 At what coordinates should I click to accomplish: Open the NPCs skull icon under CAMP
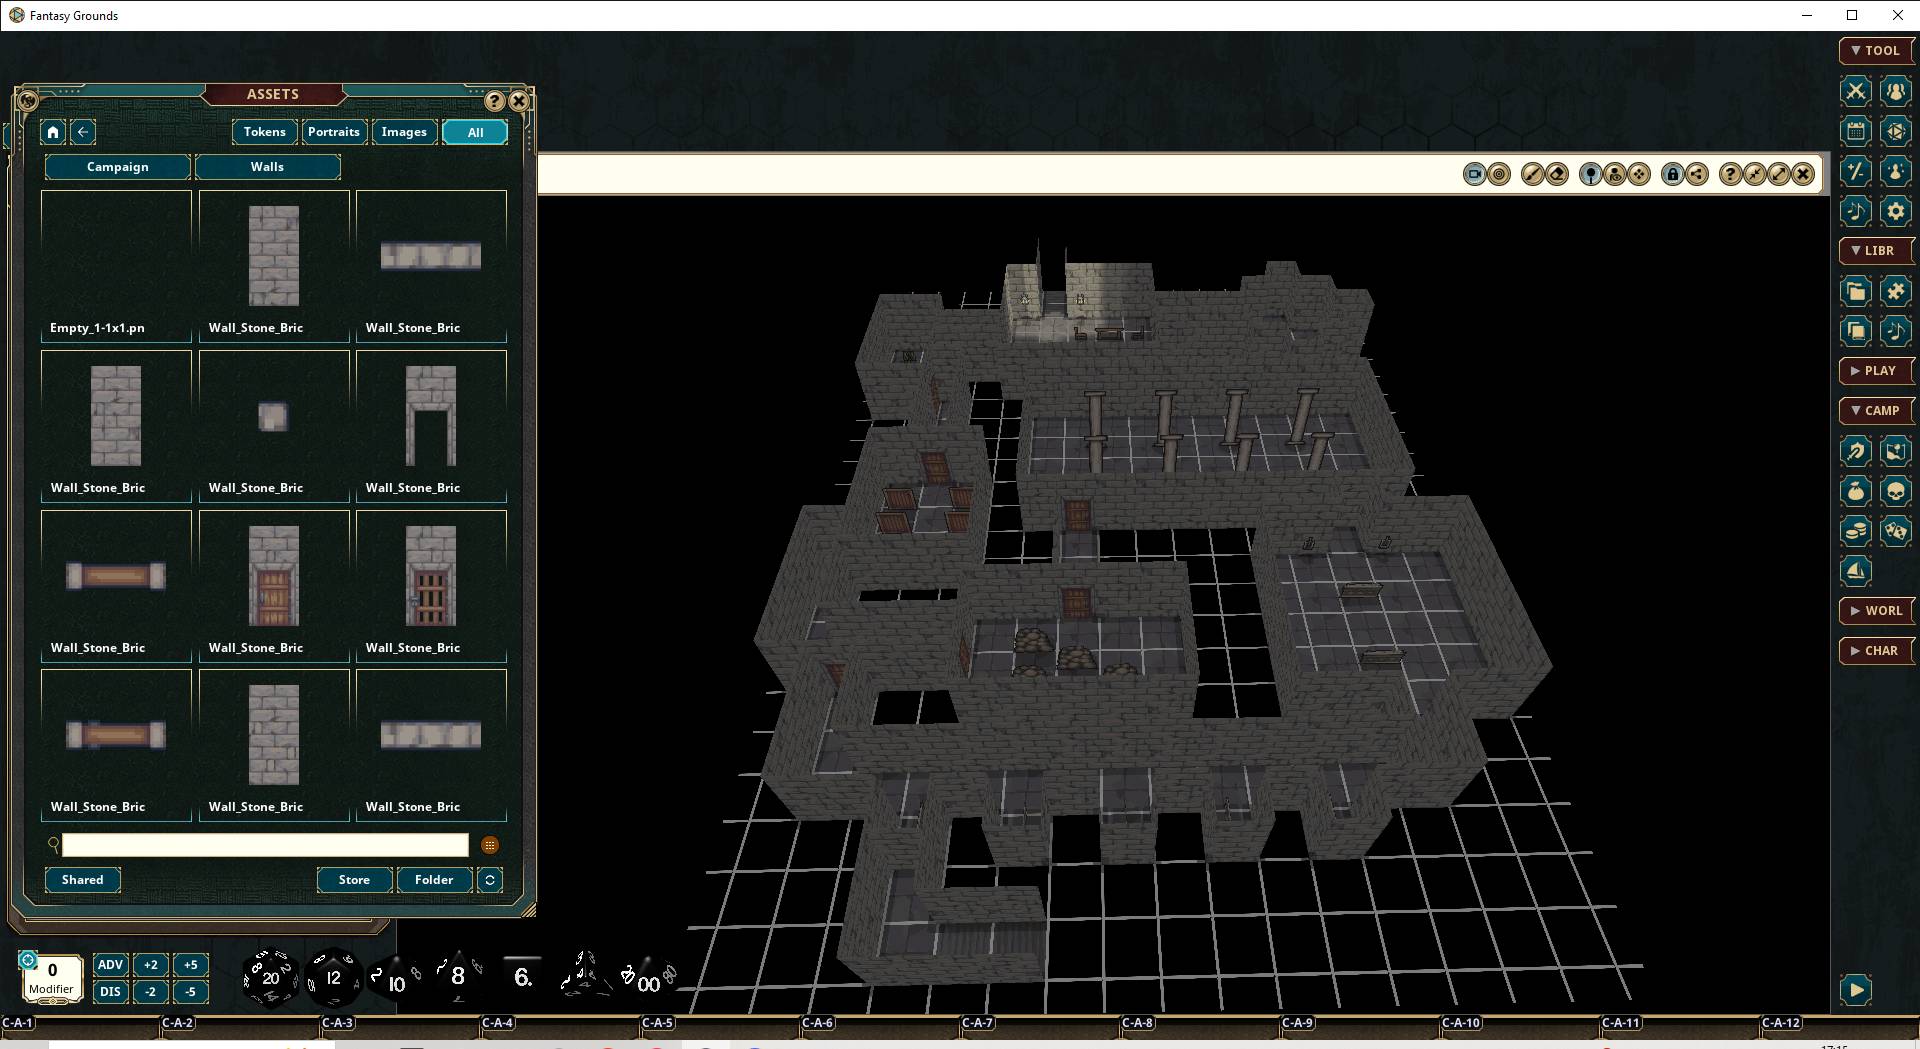click(1895, 491)
